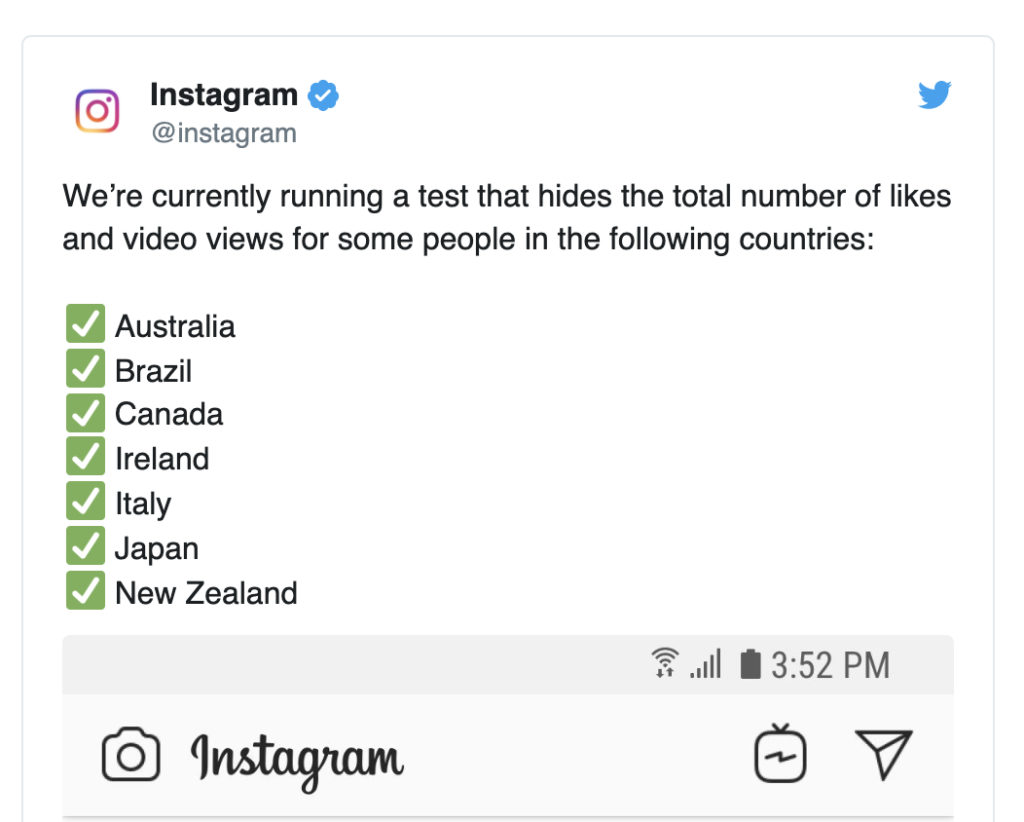Open the IGTV icon
1024x822 pixels.
click(x=780, y=753)
